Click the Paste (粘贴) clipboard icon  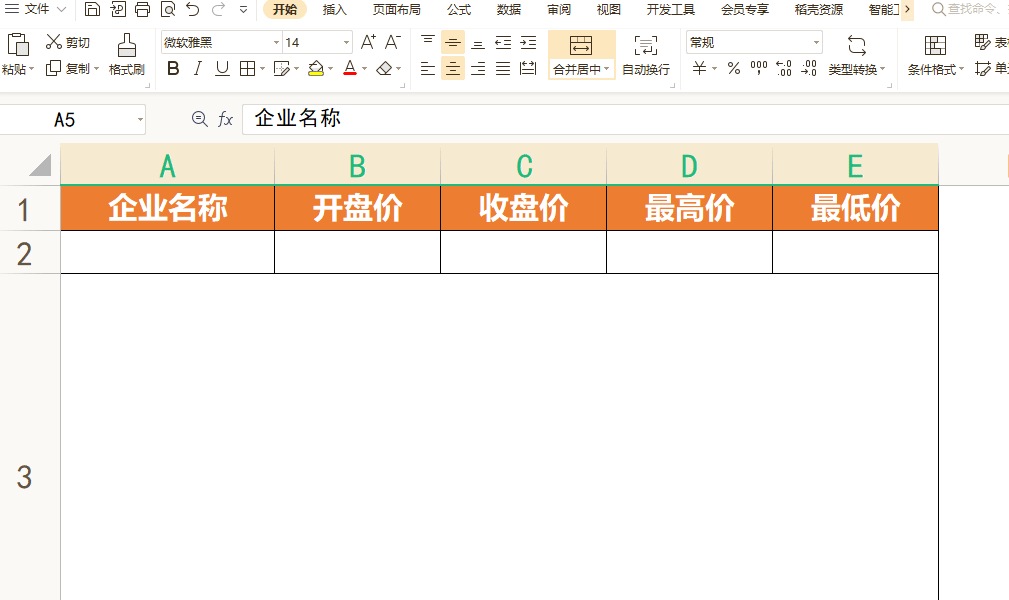point(17,45)
